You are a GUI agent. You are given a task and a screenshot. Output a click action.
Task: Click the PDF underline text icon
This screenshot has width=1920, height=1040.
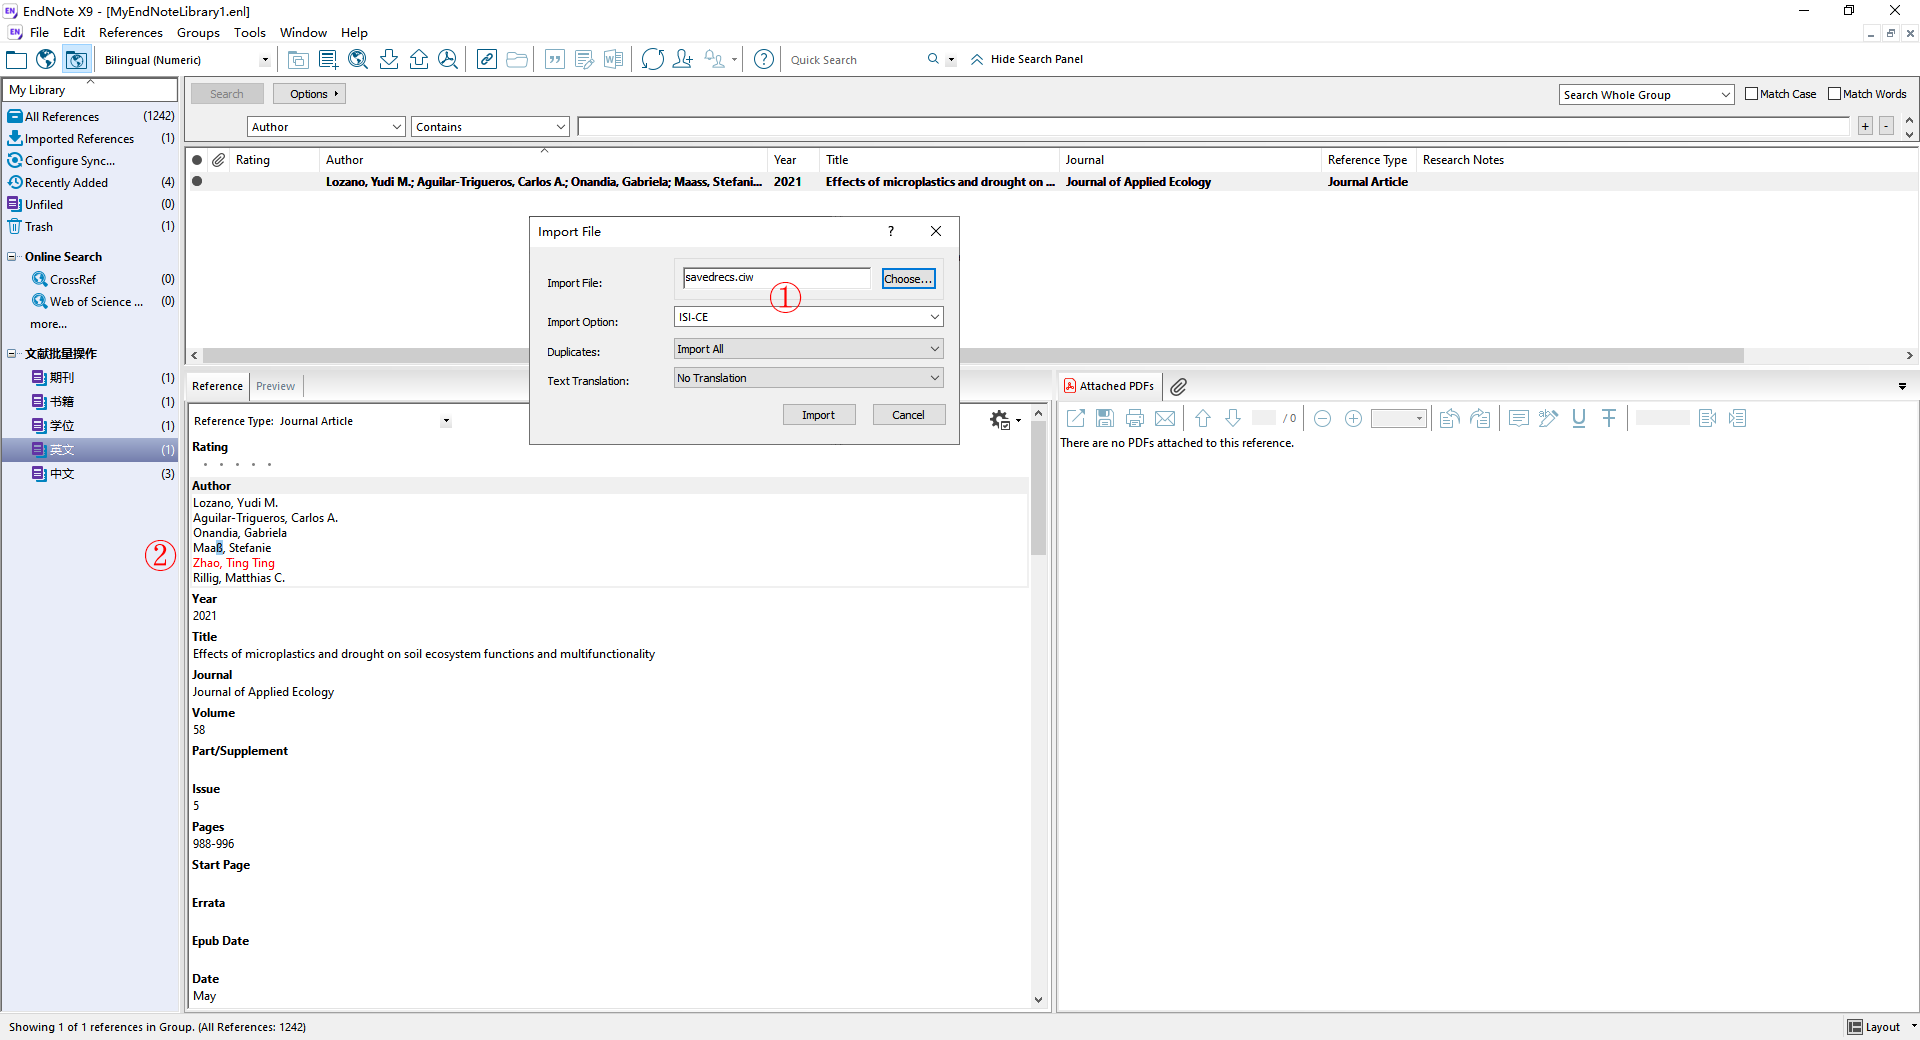click(x=1579, y=418)
